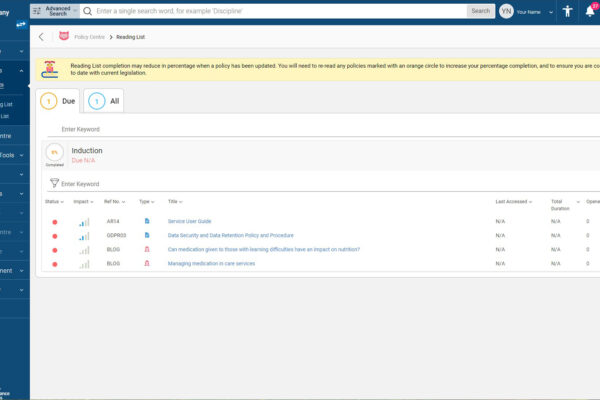
Task: Open the medication impact on nutrition blog
Action: 264,250
